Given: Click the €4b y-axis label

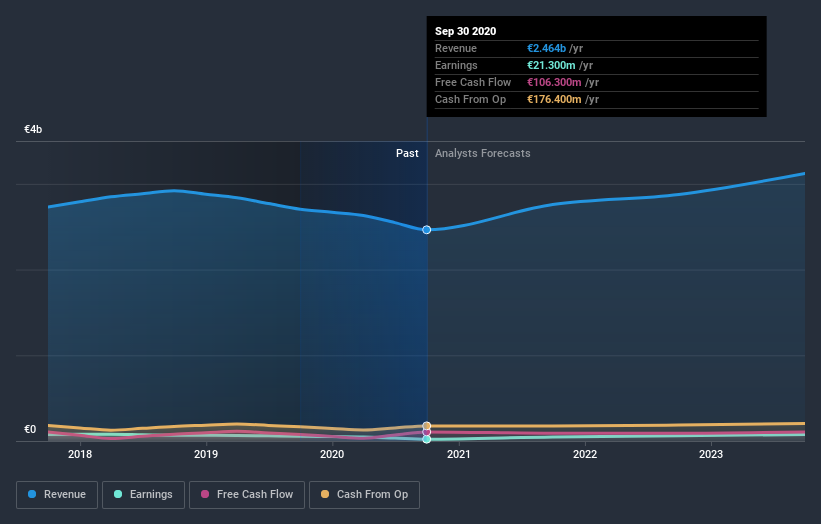Looking at the screenshot, I should 33,129.
